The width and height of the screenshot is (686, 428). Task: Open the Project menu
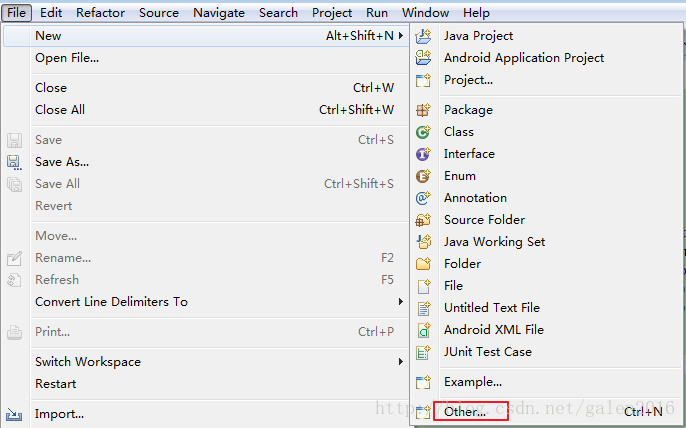pos(332,13)
